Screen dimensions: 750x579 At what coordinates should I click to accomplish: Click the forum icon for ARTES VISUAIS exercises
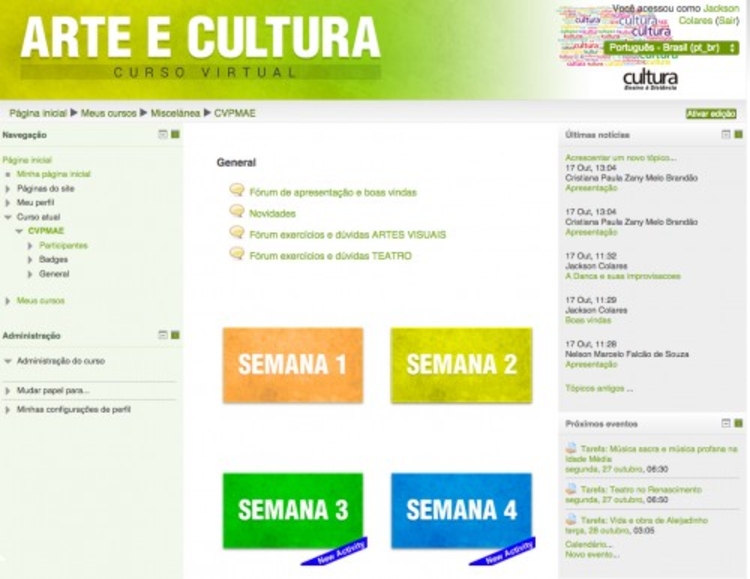[x=237, y=233]
